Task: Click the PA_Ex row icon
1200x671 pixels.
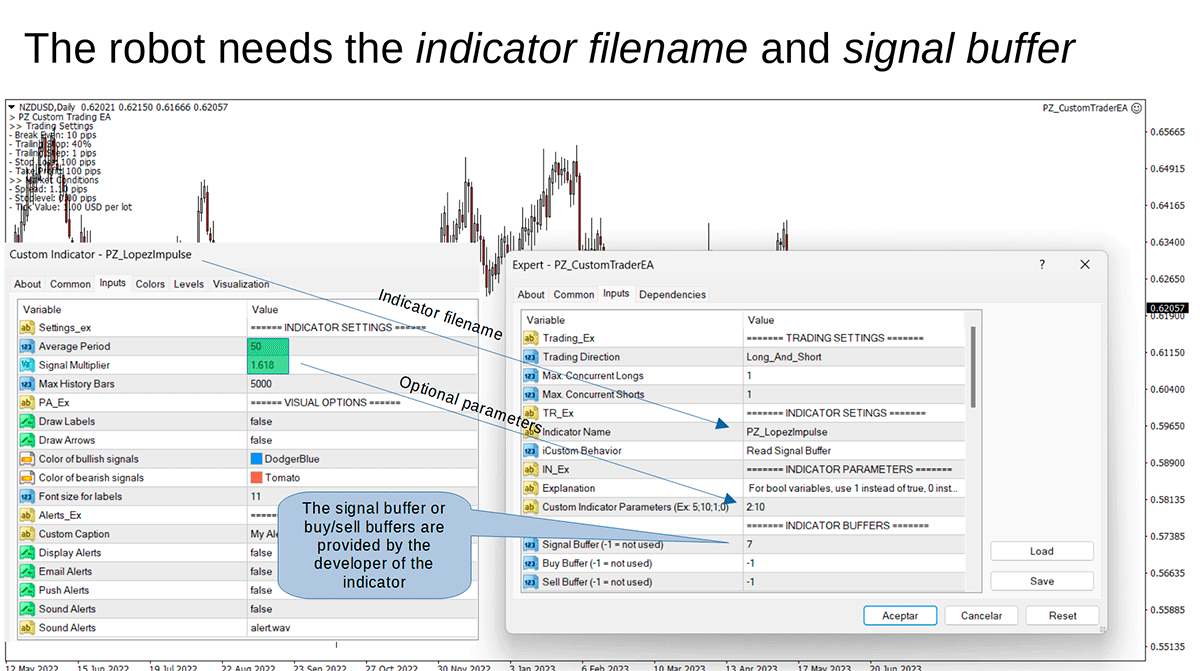Action: click(27, 403)
